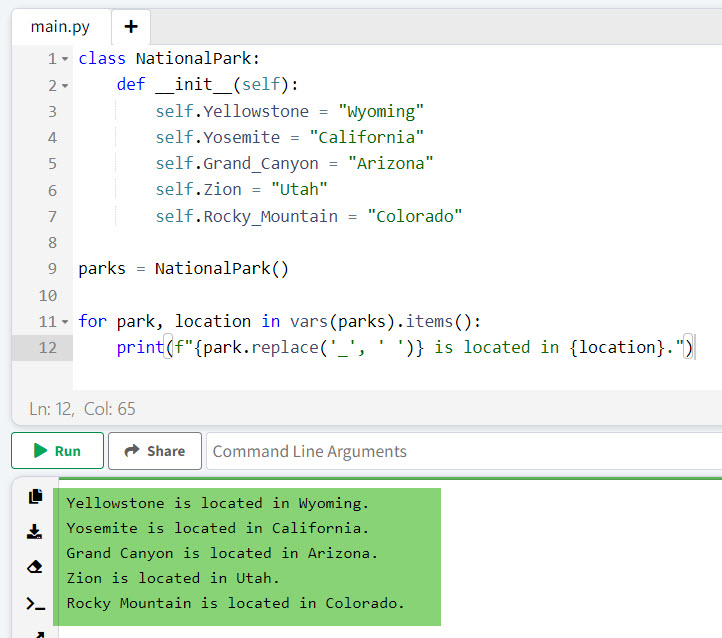Click the "Wyoming" string on line 3

click(381, 111)
